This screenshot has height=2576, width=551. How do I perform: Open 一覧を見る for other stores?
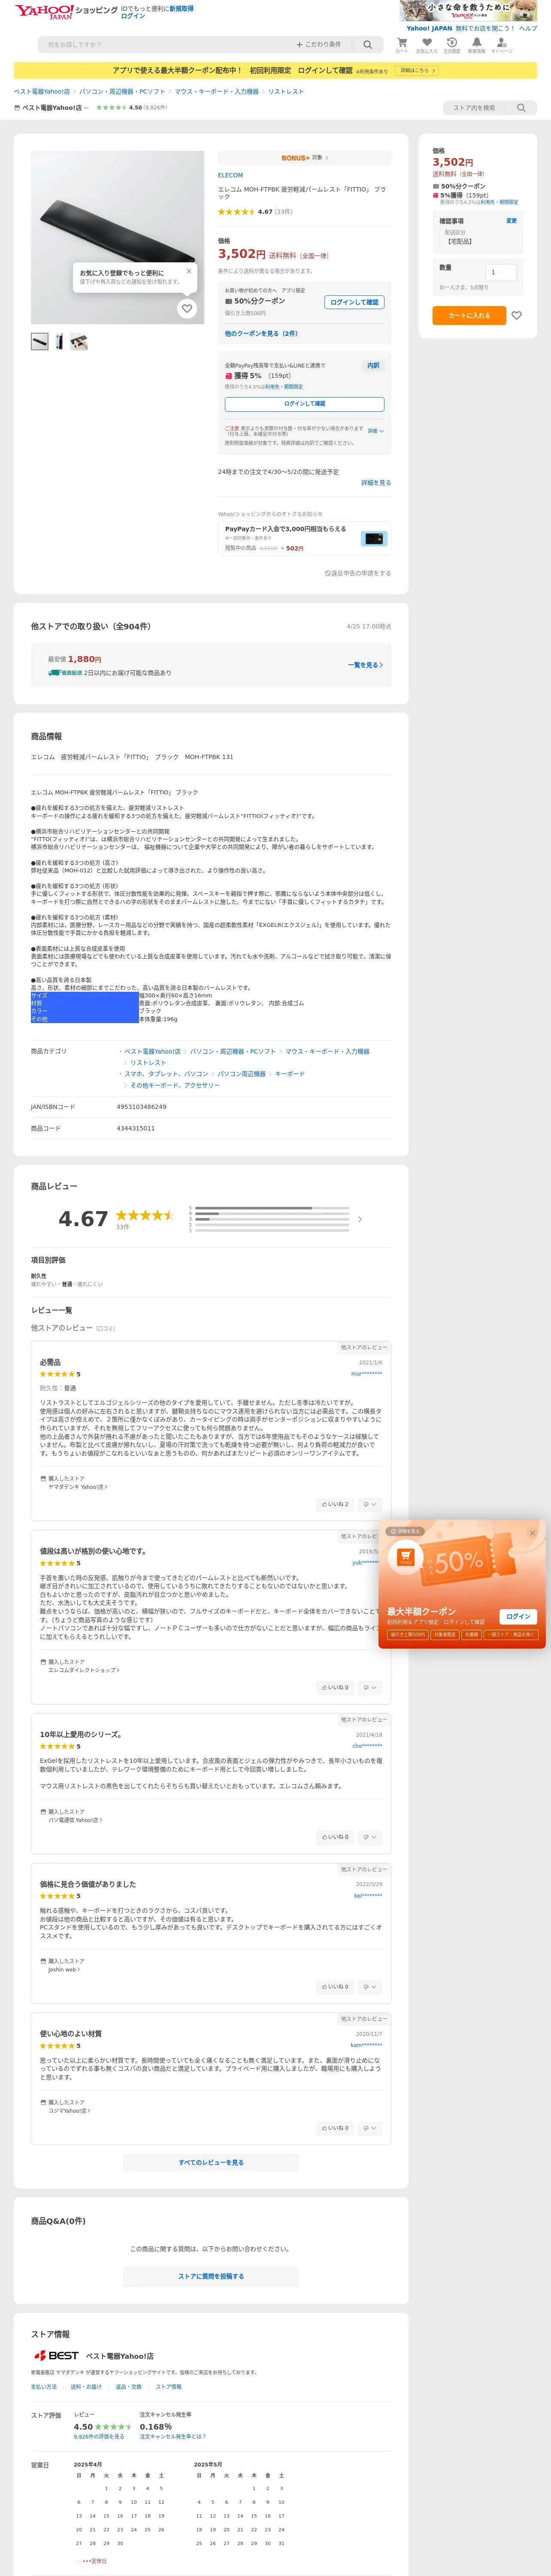[x=365, y=665]
